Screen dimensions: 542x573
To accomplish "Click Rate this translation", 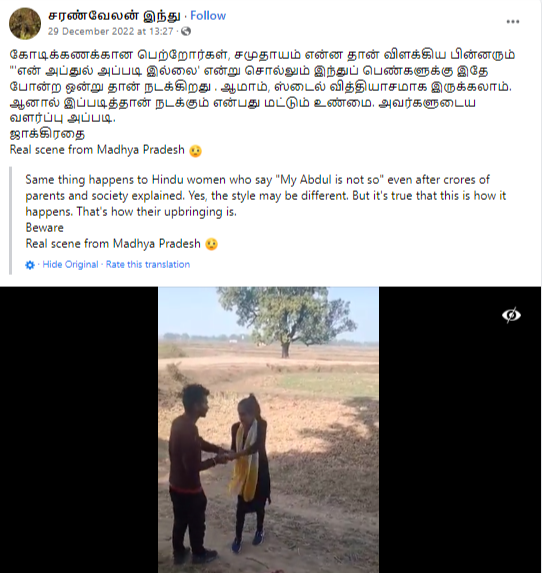I will pos(148,264).
